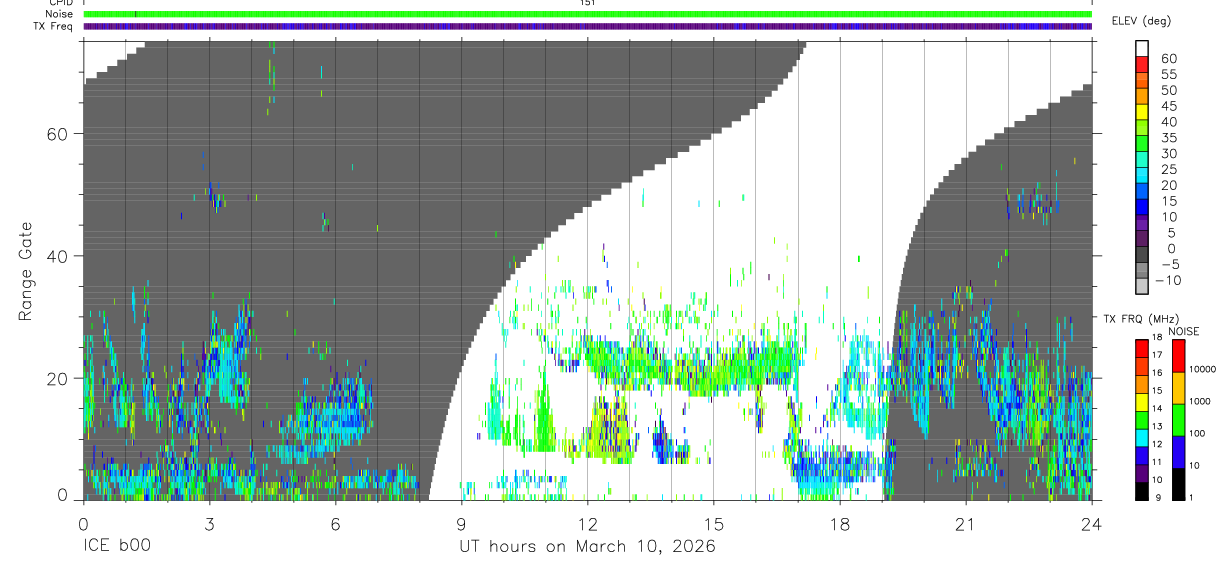Click the ELEV (deg) colorbar title

[x=1142, y=21]
